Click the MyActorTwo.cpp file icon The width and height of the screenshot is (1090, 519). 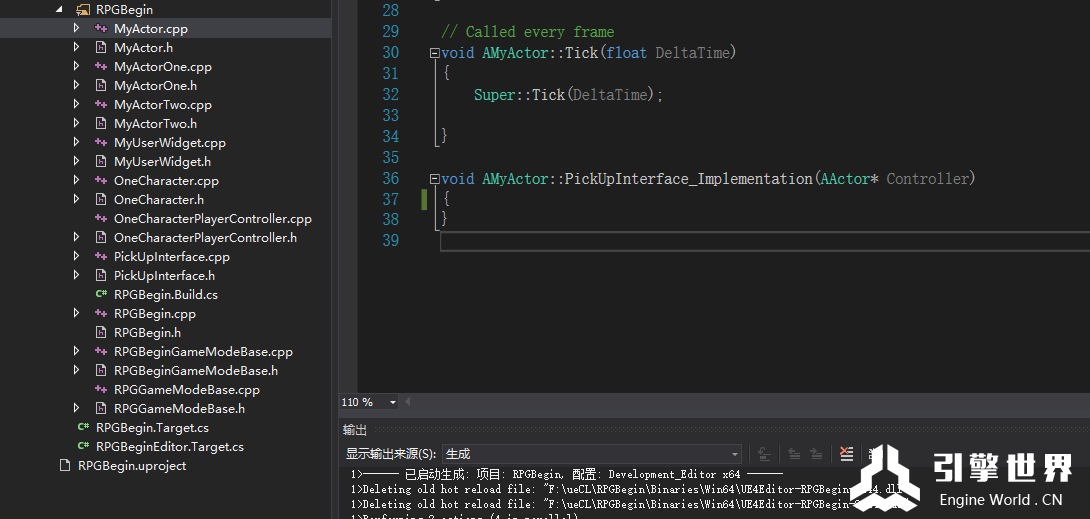click(x=101, y=105)
